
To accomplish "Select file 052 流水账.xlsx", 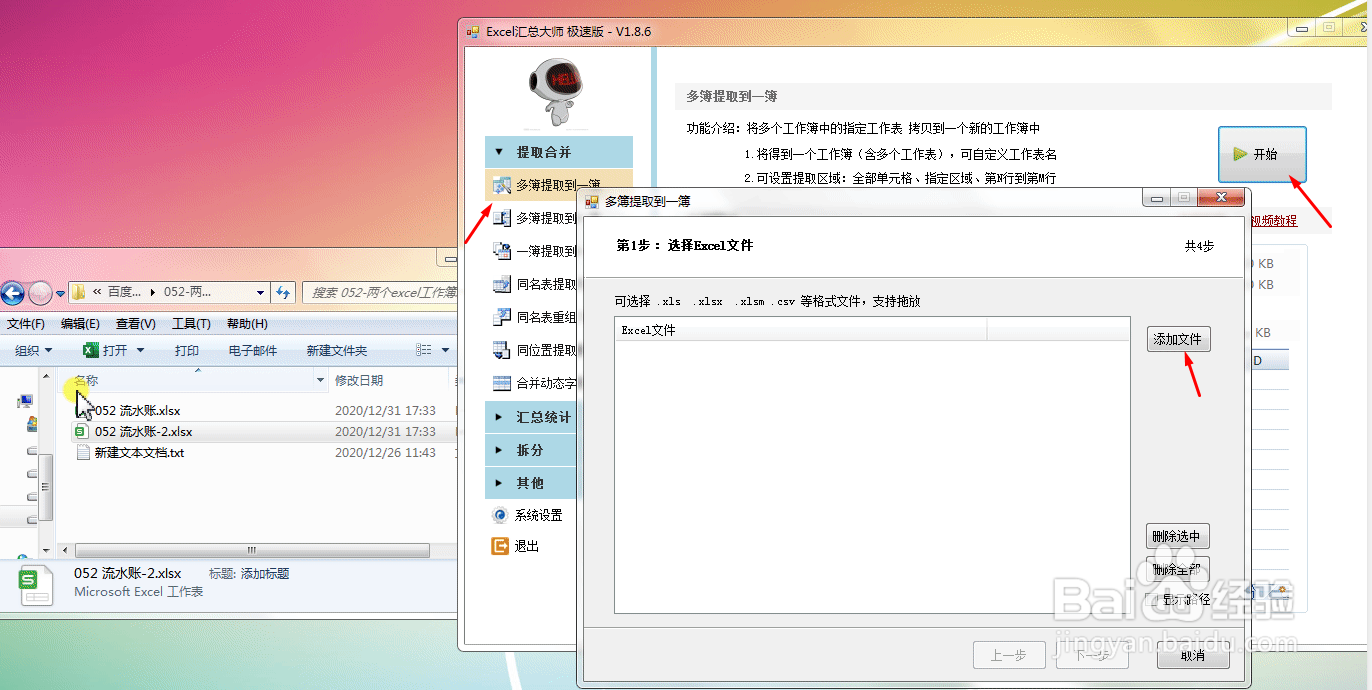I will [137, 410].
